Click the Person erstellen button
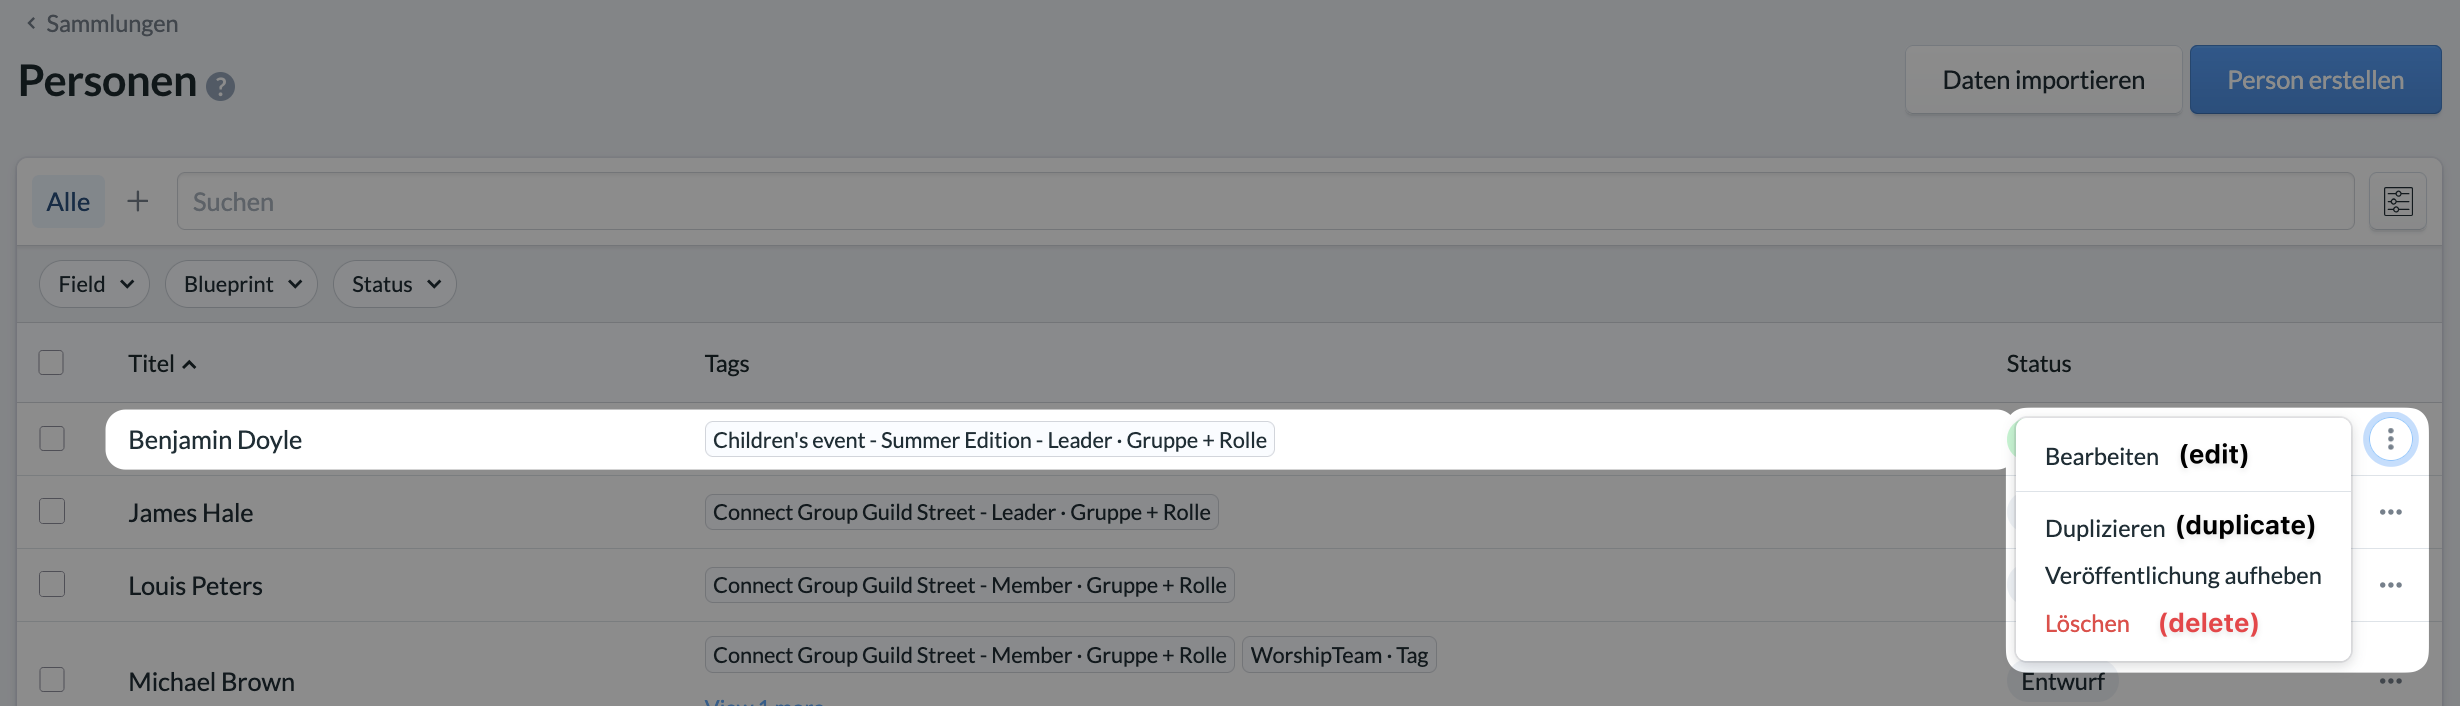2460x706 pixels. (x=2316, y=80)
